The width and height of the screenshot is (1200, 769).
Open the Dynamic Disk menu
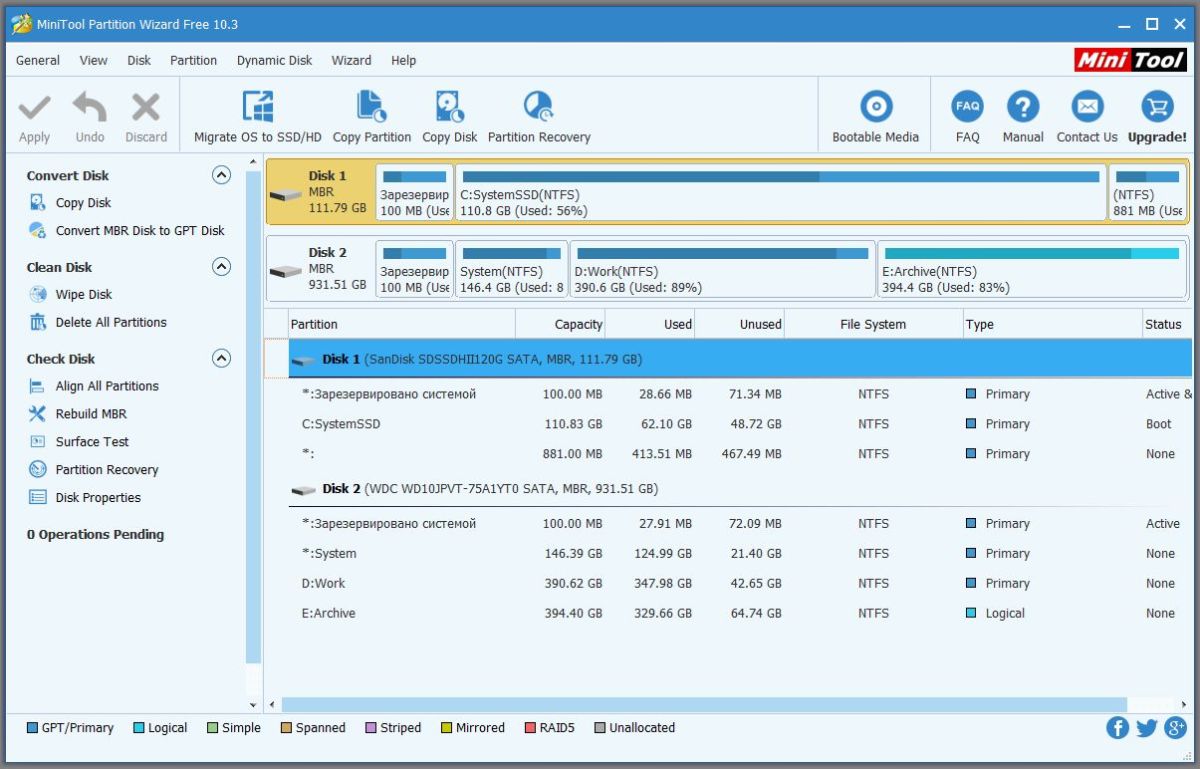(x=274, y=60)
